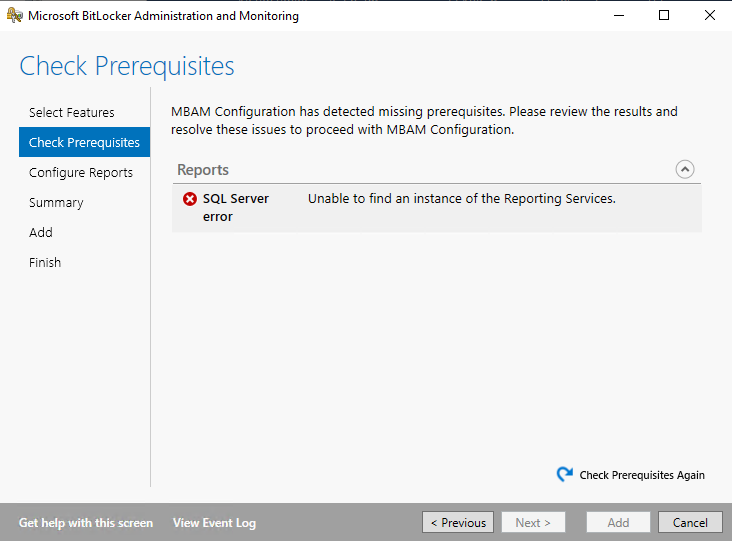732x541 pixels.
Task: Open Get help with this screen link
Action: pos(86,523)
